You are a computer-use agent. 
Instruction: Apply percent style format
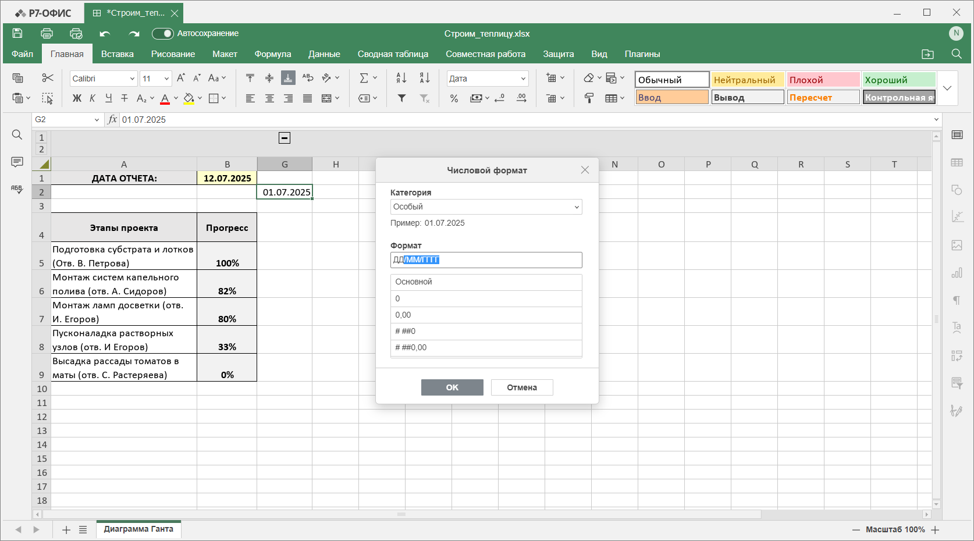click(454, 98)
